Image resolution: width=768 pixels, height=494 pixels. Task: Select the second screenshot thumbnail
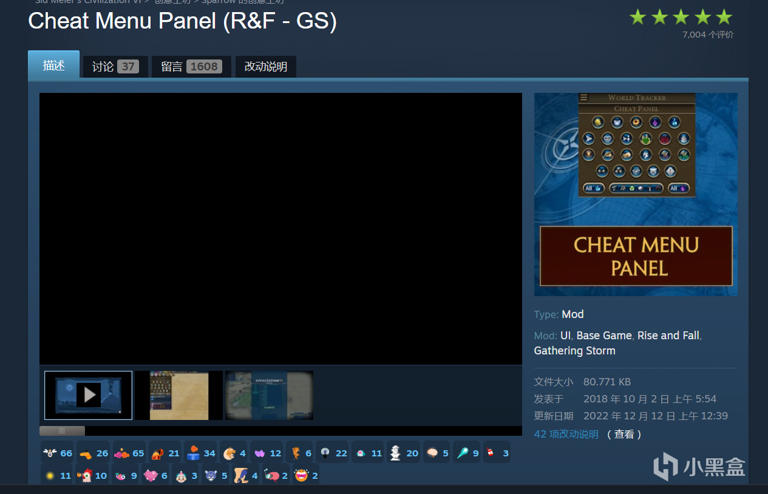(179, 395)
